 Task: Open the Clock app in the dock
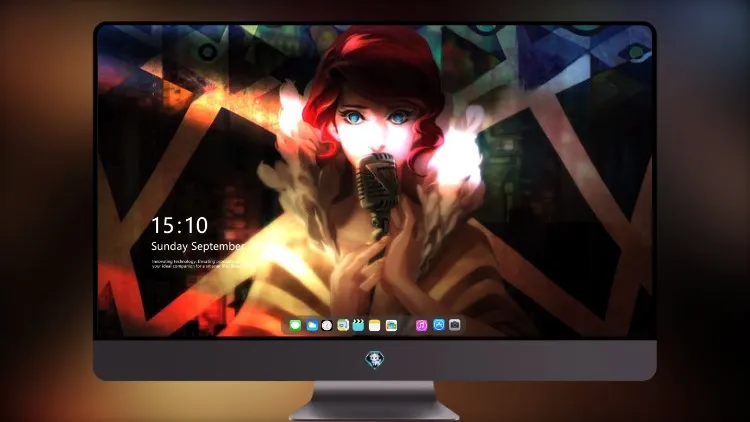coord(327,325)
